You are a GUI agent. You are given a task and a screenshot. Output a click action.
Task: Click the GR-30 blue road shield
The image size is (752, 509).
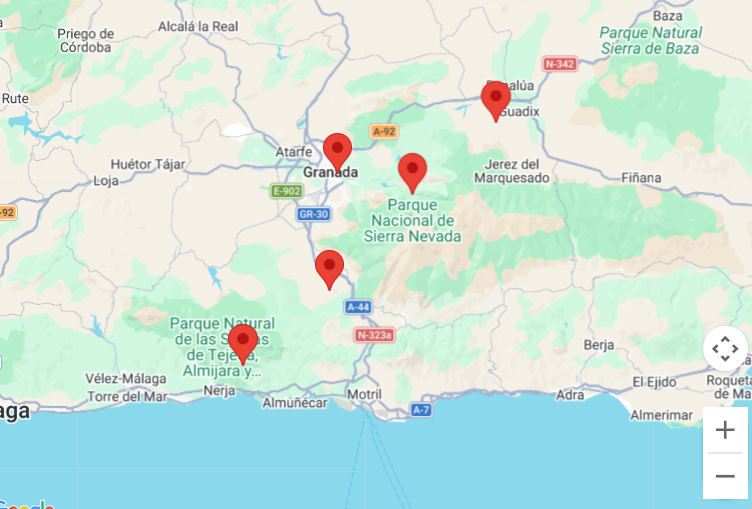pyautogui.click(x=313, y=214)
